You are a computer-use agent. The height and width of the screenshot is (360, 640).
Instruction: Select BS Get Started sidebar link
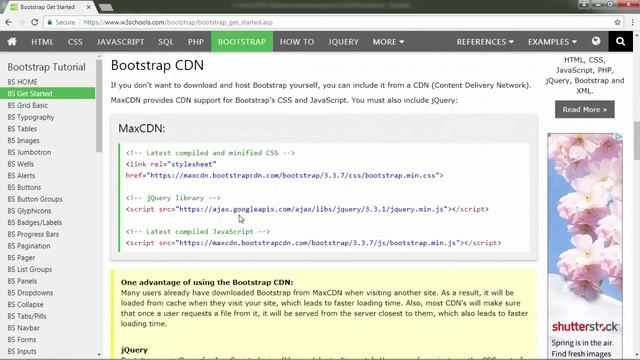tap(47, 93)
